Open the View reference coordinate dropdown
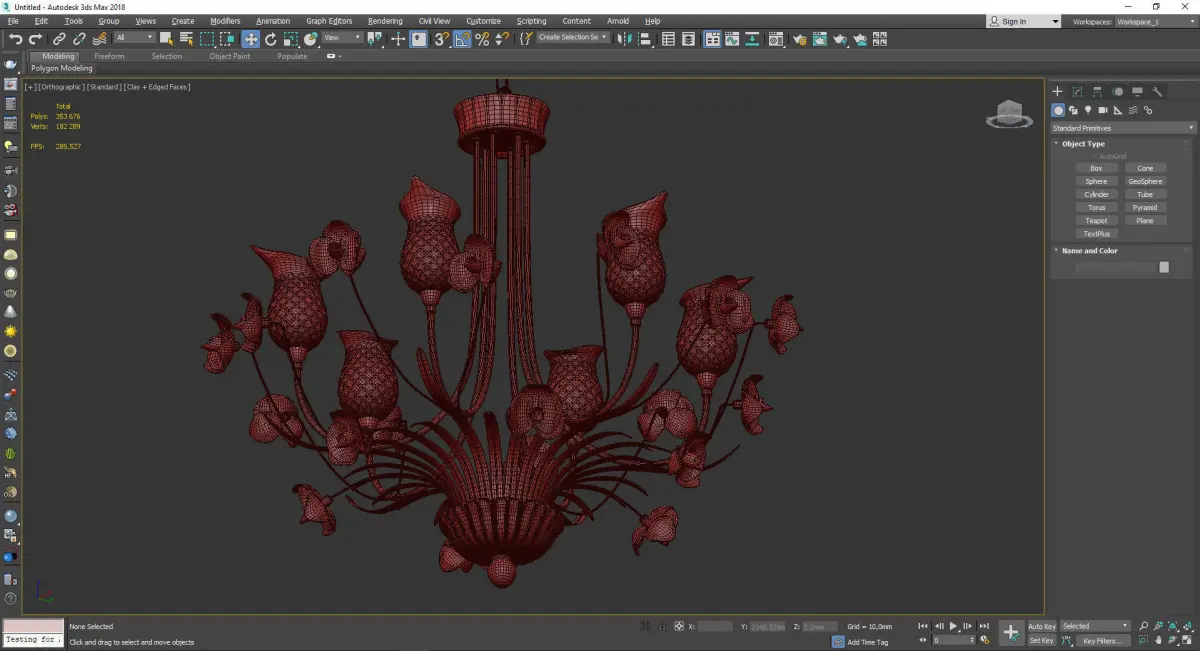 click(341, 38)
